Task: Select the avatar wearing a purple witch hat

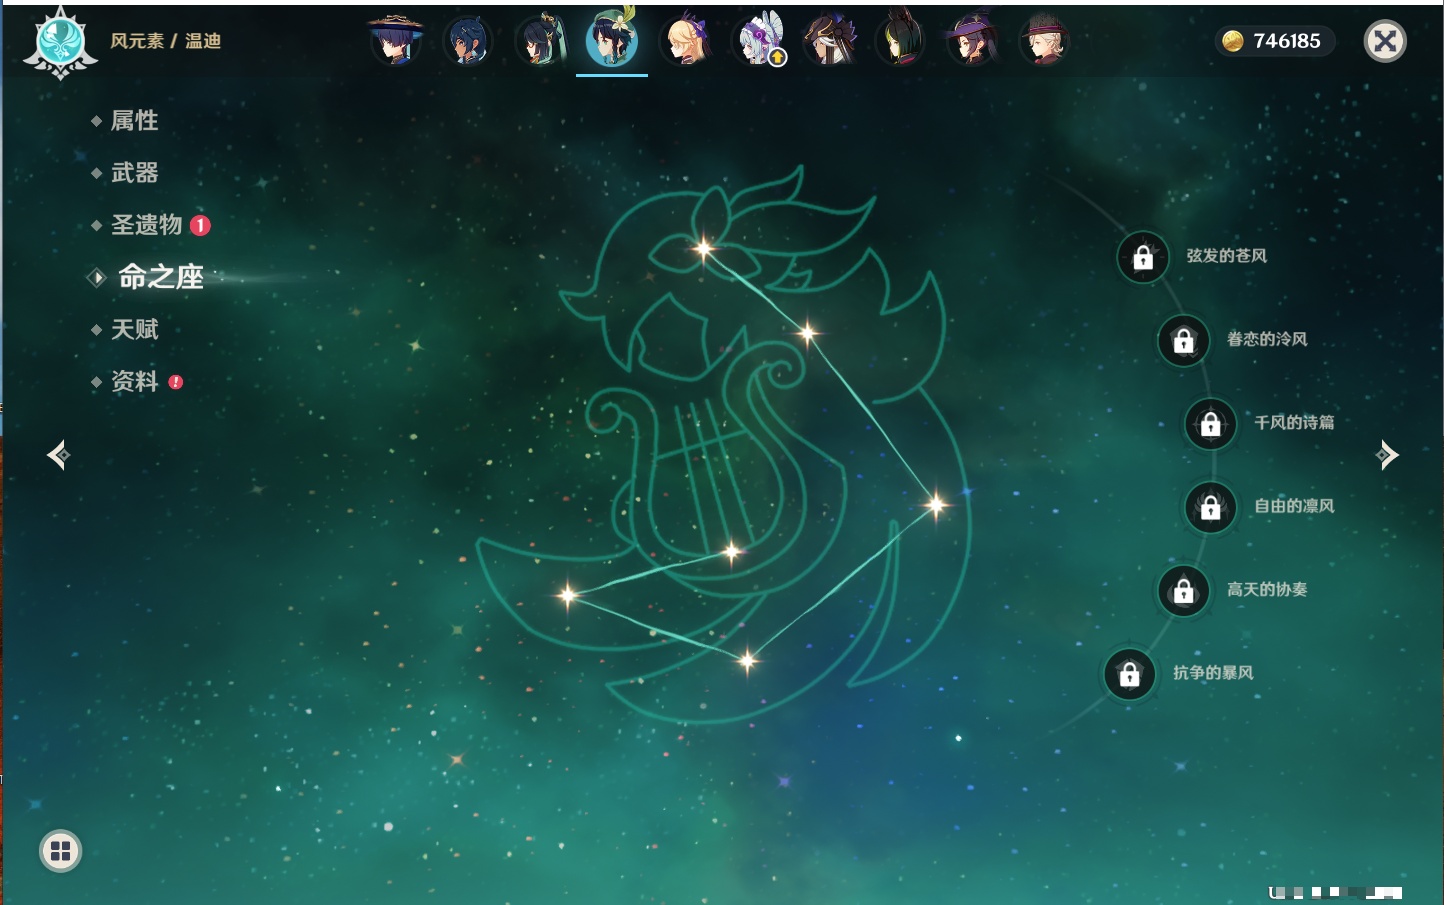Action: 972,41
